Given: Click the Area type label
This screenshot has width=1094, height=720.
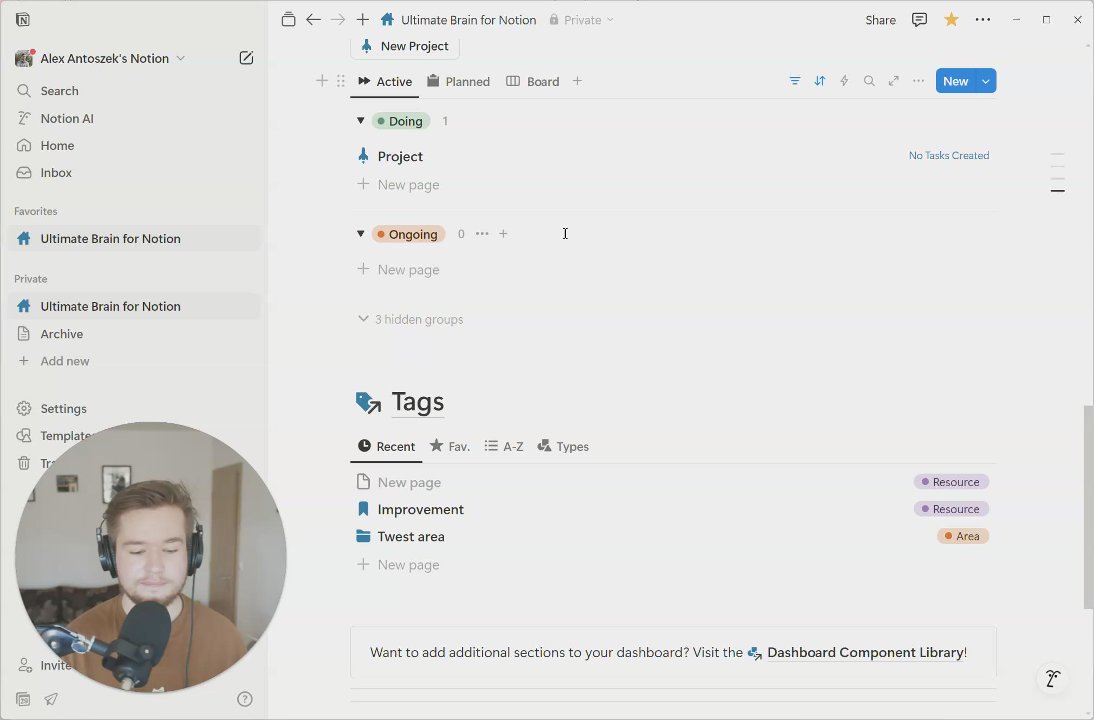Looking at the screenshot, I should [x=963, y=537].
